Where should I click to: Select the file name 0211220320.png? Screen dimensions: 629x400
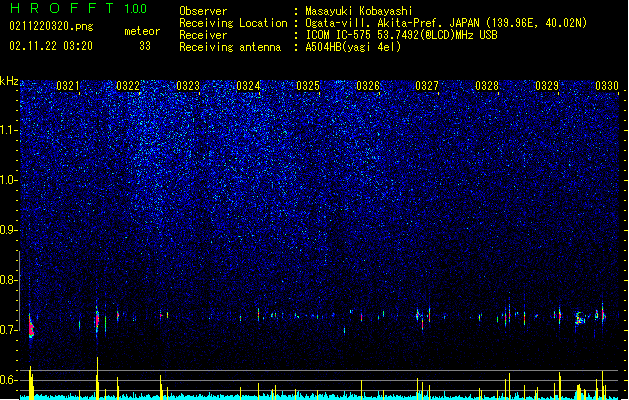click(x=51, y=26)
